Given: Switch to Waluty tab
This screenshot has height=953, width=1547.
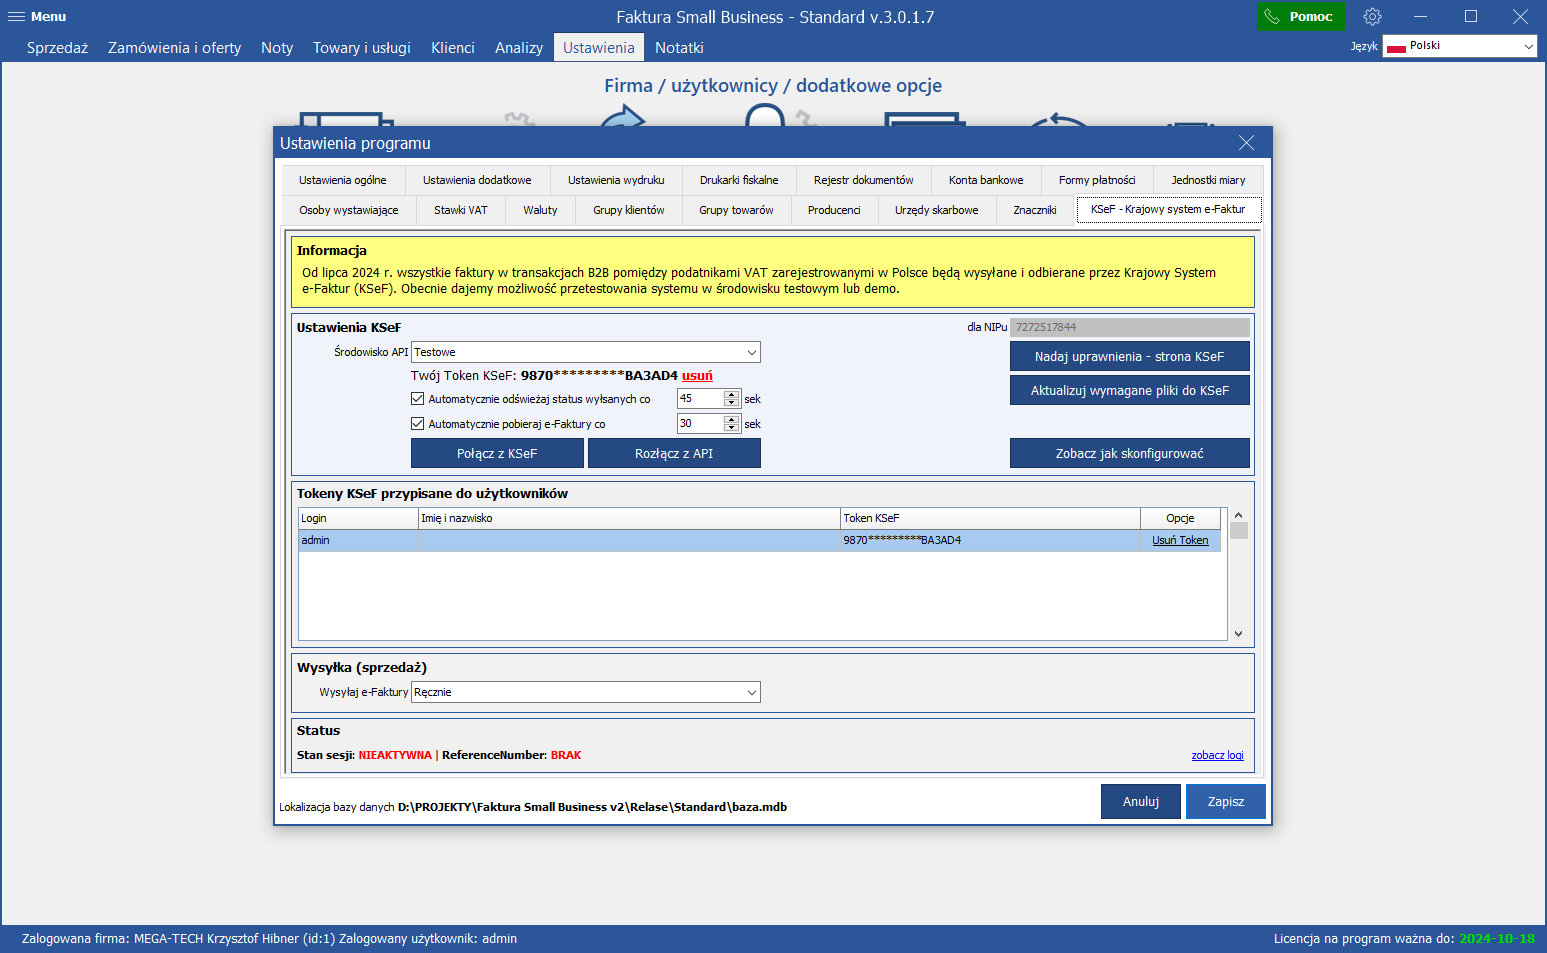Looking at the screenshot, I should point(540,210).
